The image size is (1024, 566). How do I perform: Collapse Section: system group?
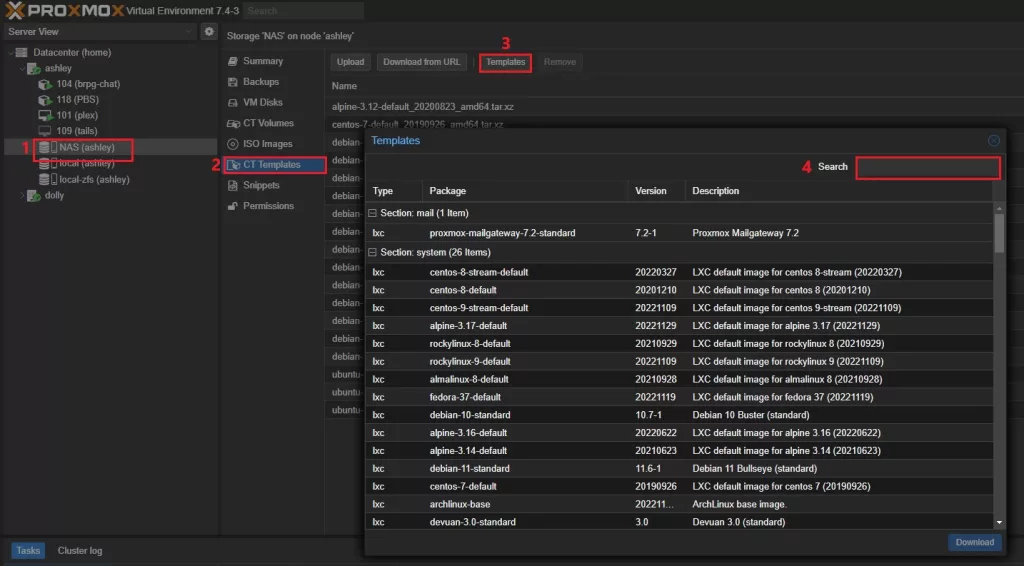pos(372,252)
